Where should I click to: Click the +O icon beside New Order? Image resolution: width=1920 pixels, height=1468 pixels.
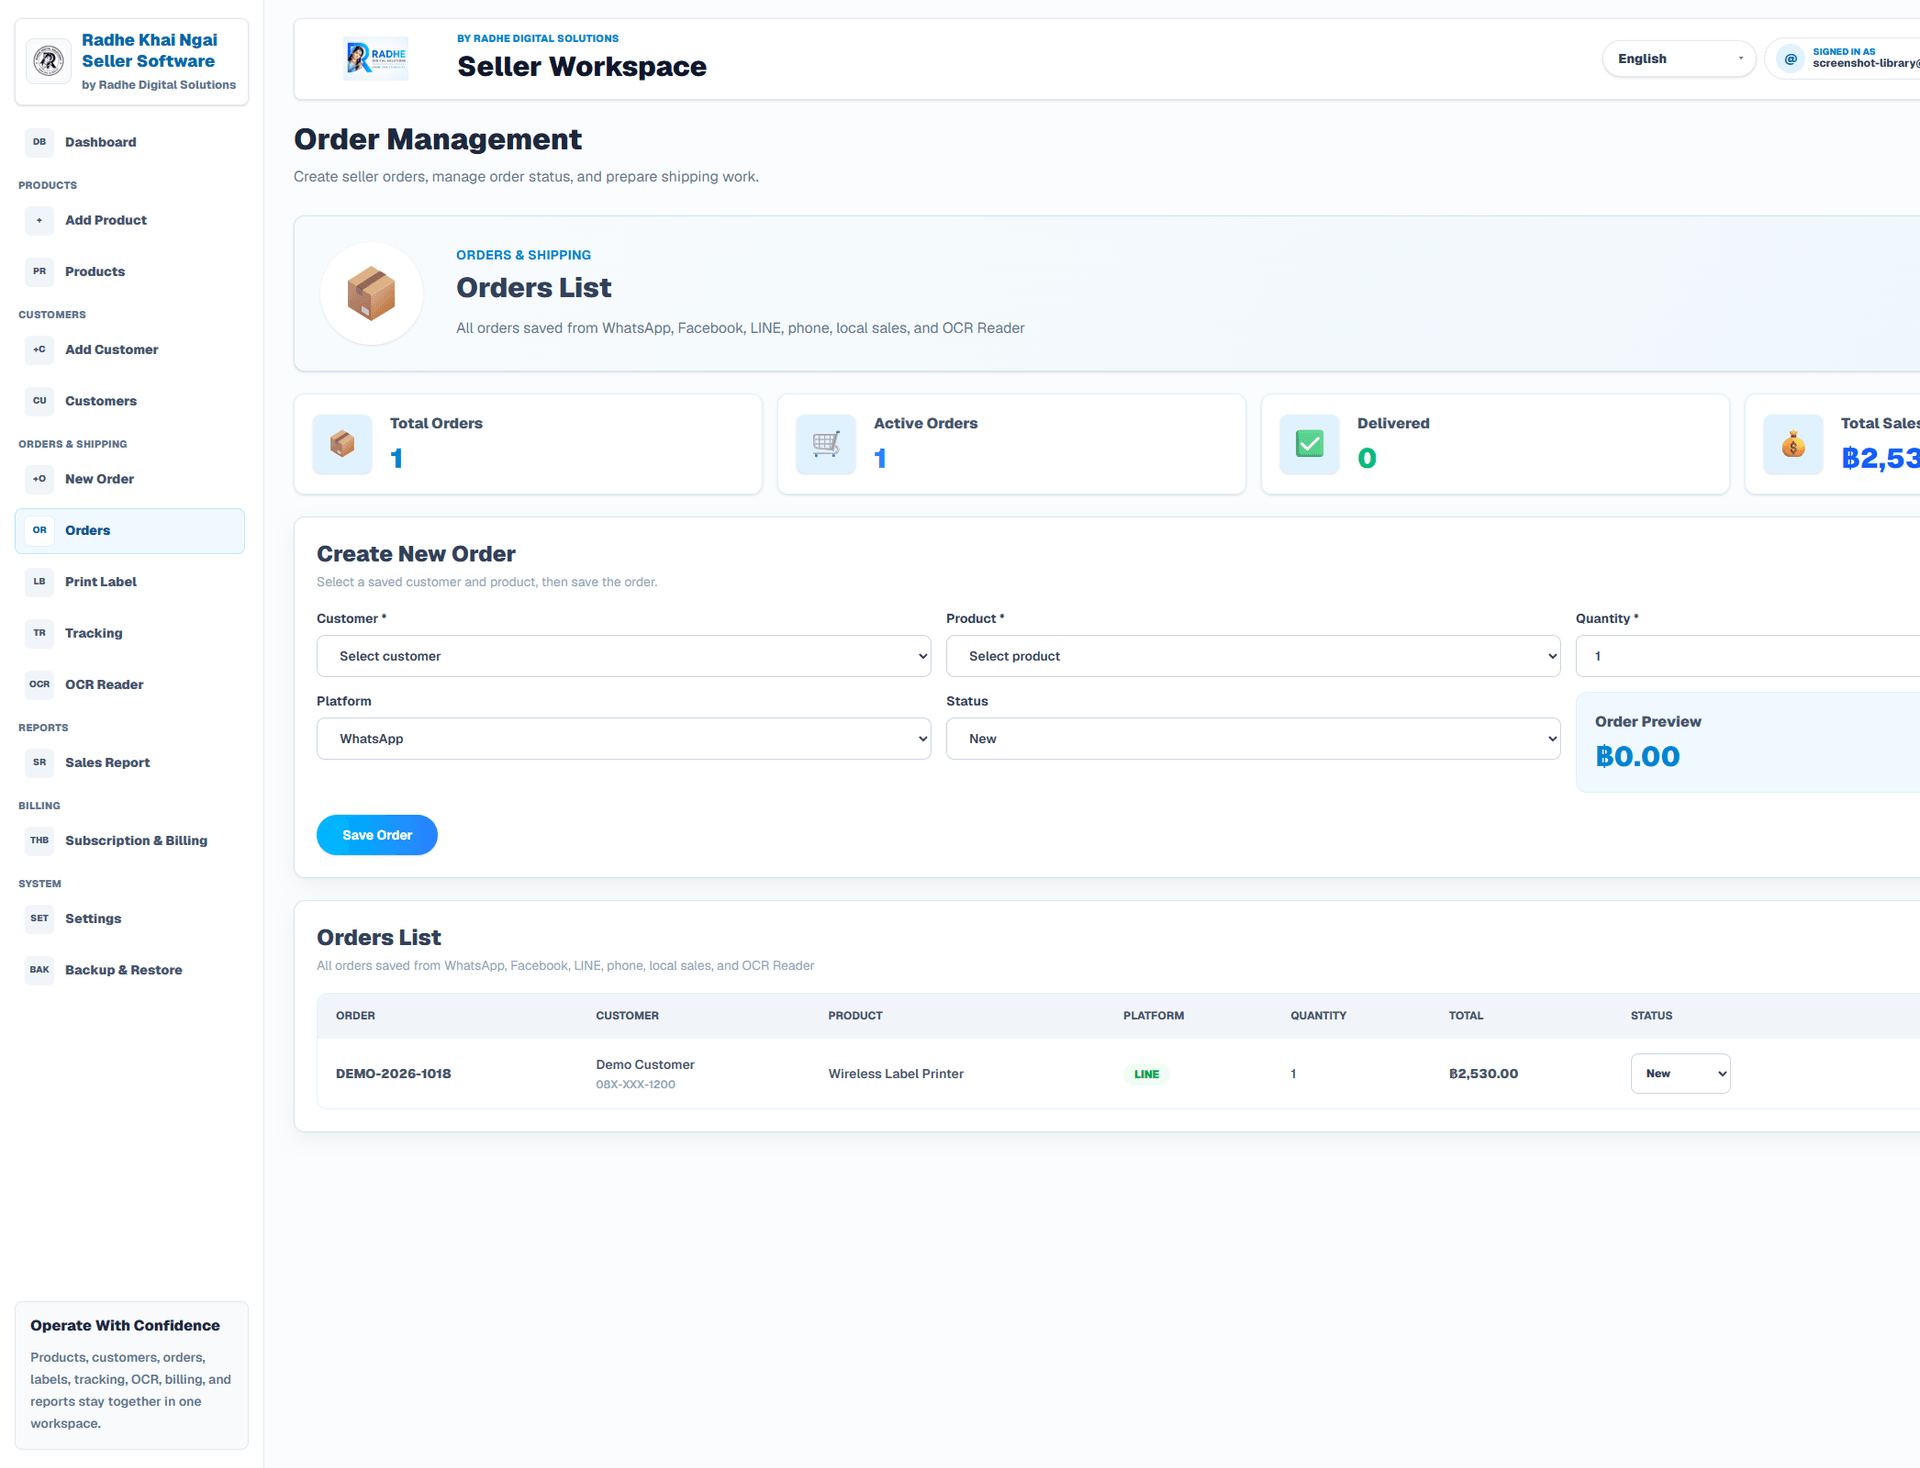pyautogui.click(x=39, y=478)
